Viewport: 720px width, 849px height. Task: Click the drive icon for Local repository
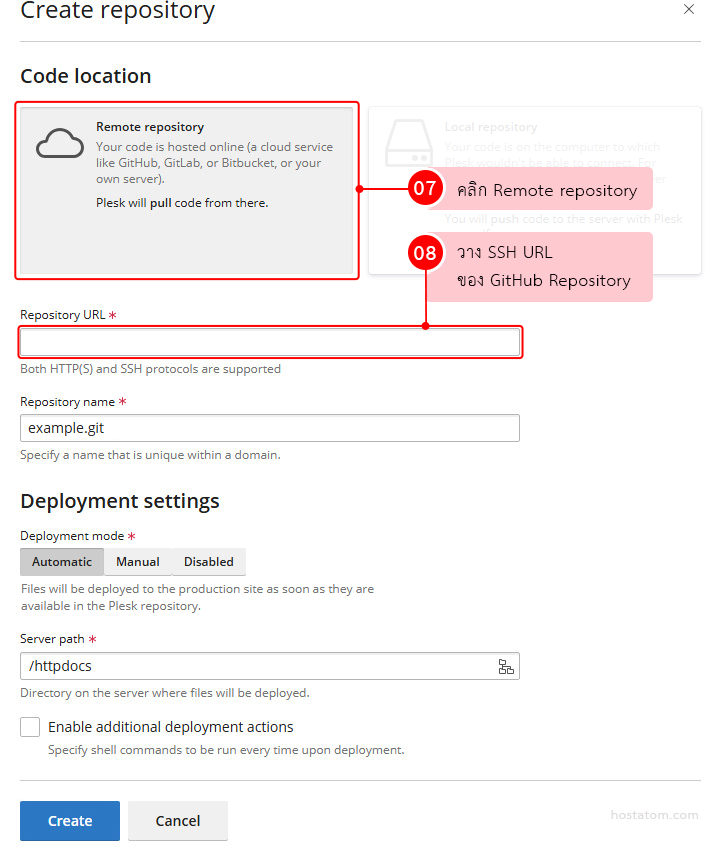click(x=409, y=143)
